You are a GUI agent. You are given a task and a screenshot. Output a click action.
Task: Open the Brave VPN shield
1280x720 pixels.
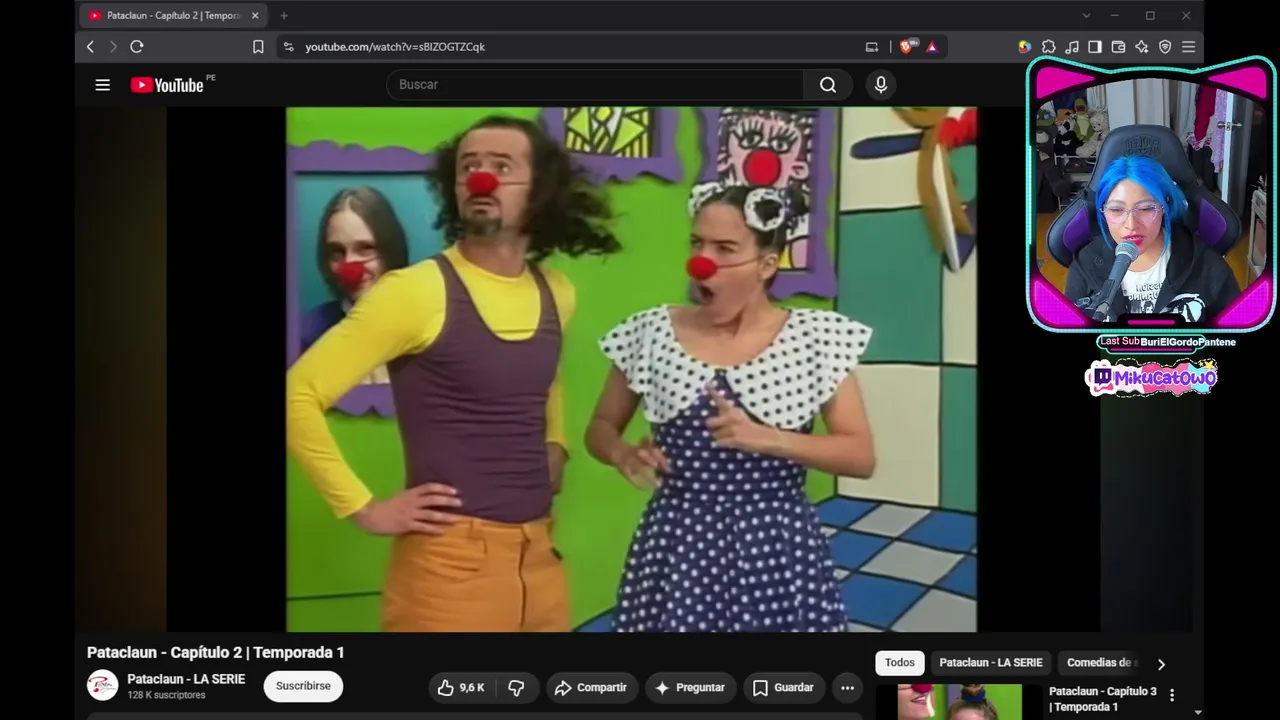[1165, 47]
